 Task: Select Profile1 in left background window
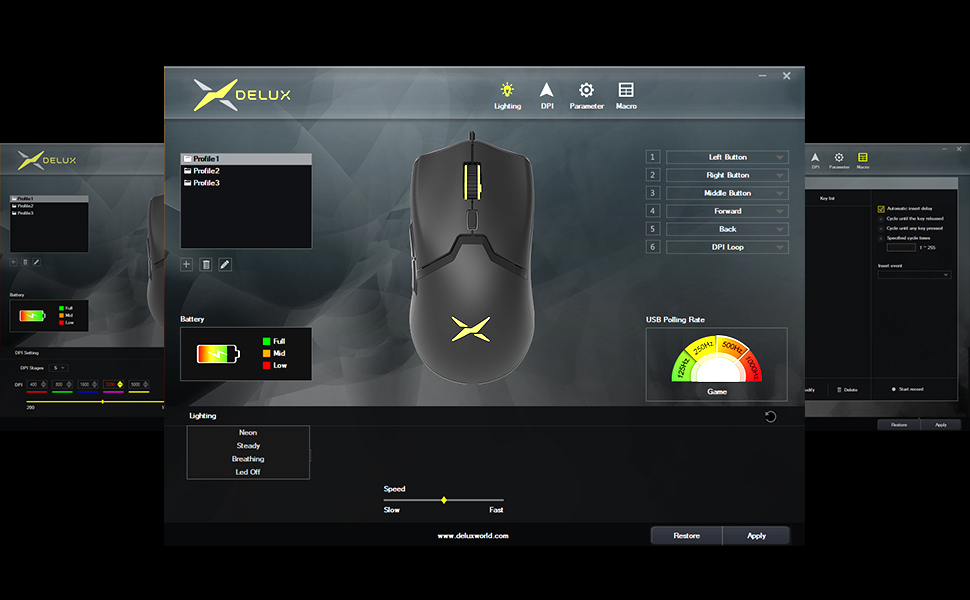pos(49,199)
